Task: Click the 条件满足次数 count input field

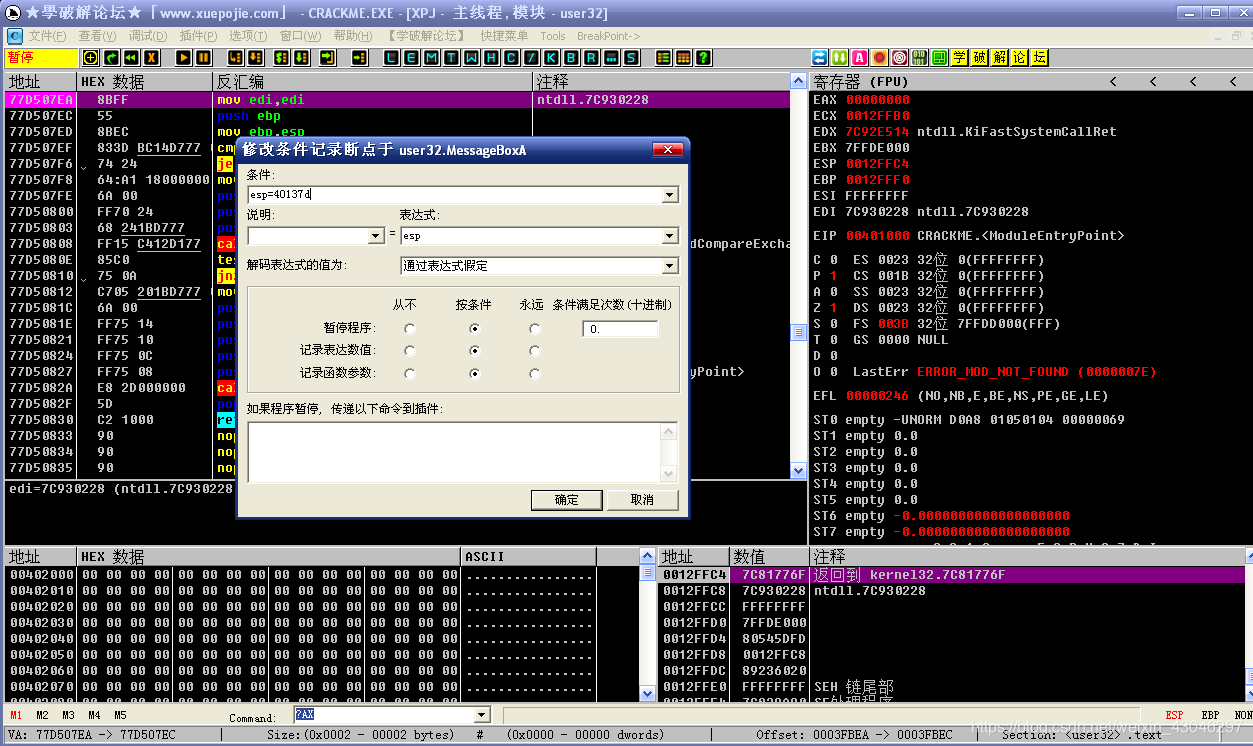Action: click(x=621, y=329)
